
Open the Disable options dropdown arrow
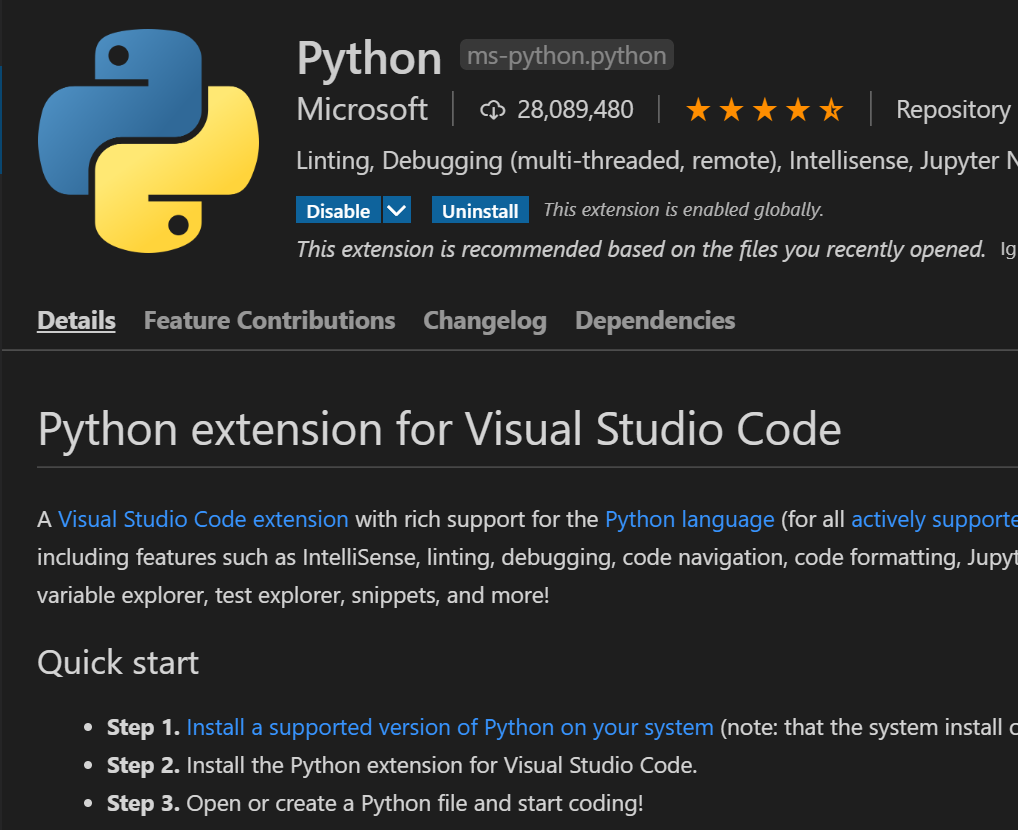[x=397, y=210]
